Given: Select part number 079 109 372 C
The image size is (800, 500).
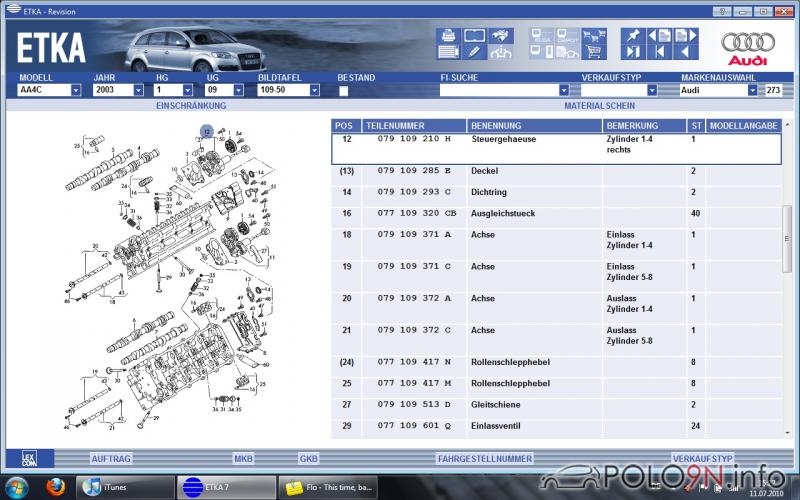Looking at the screenshot, I should (x=414, y=330).
